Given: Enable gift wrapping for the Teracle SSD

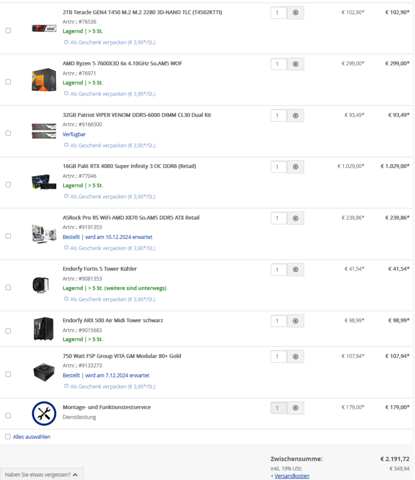Looking at the screenshot, I should pyautogui.click(x=66, y=42).
